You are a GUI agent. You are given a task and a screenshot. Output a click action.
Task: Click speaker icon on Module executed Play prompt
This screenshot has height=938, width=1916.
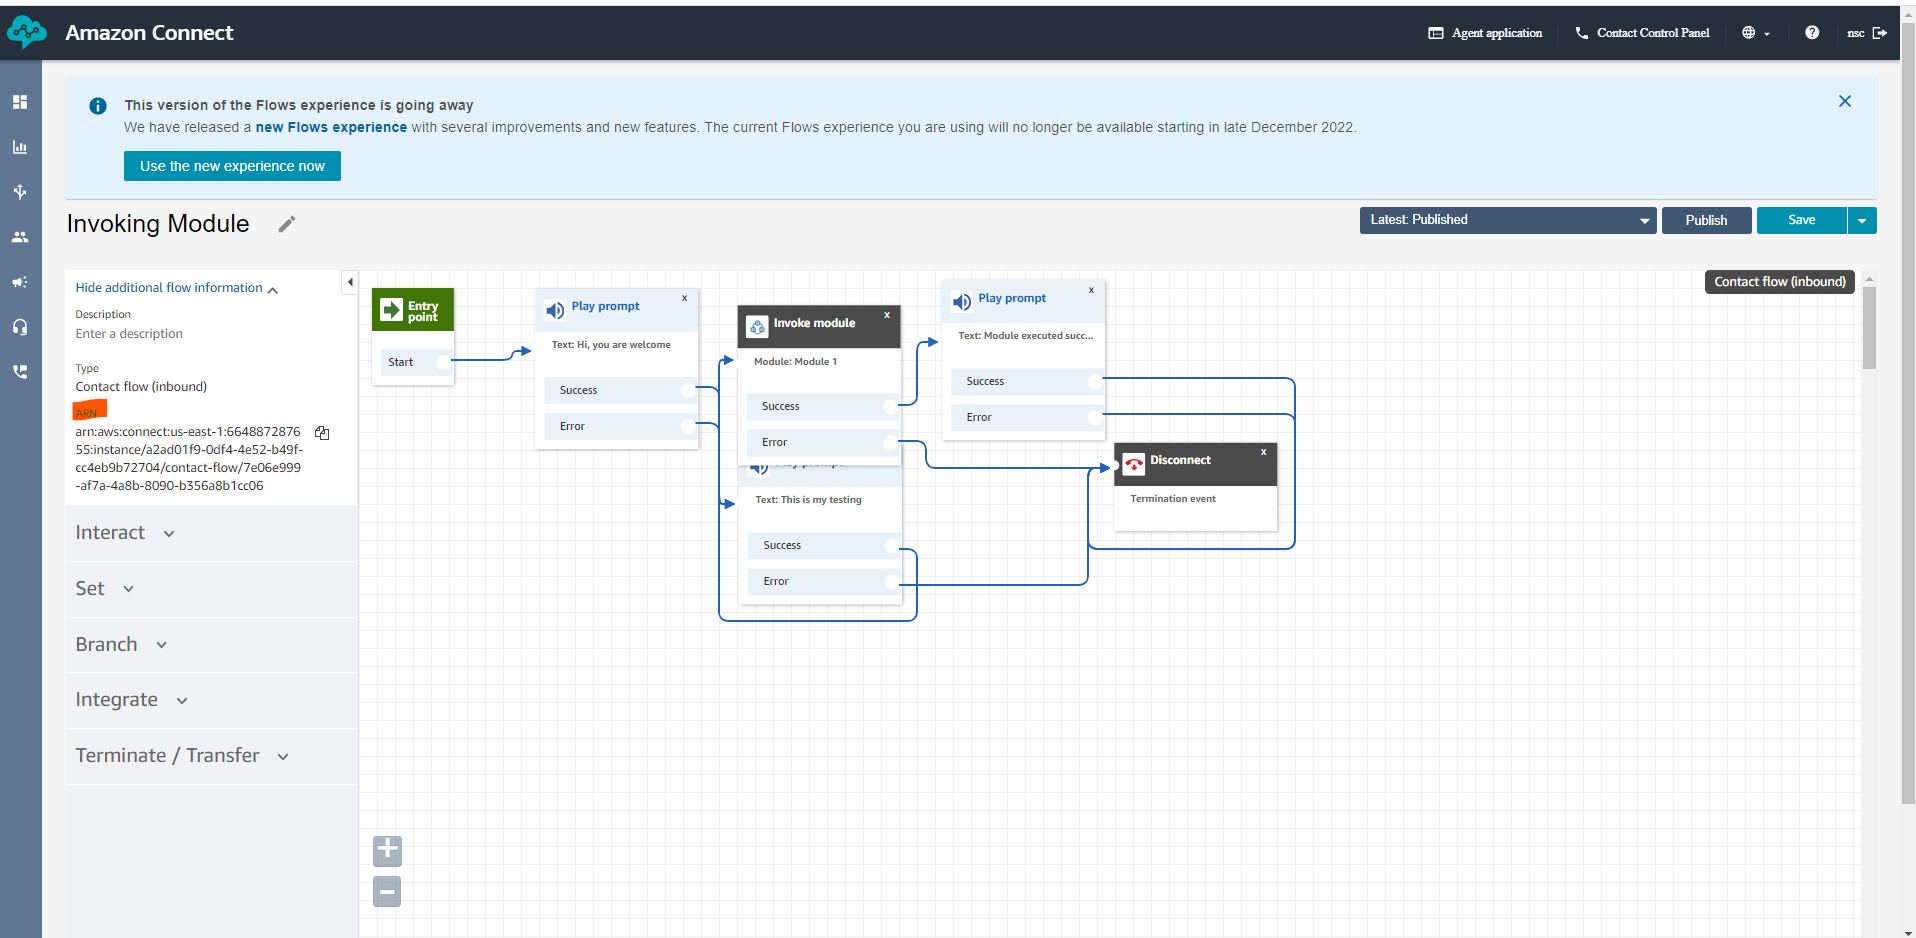[x=962, y=302]
